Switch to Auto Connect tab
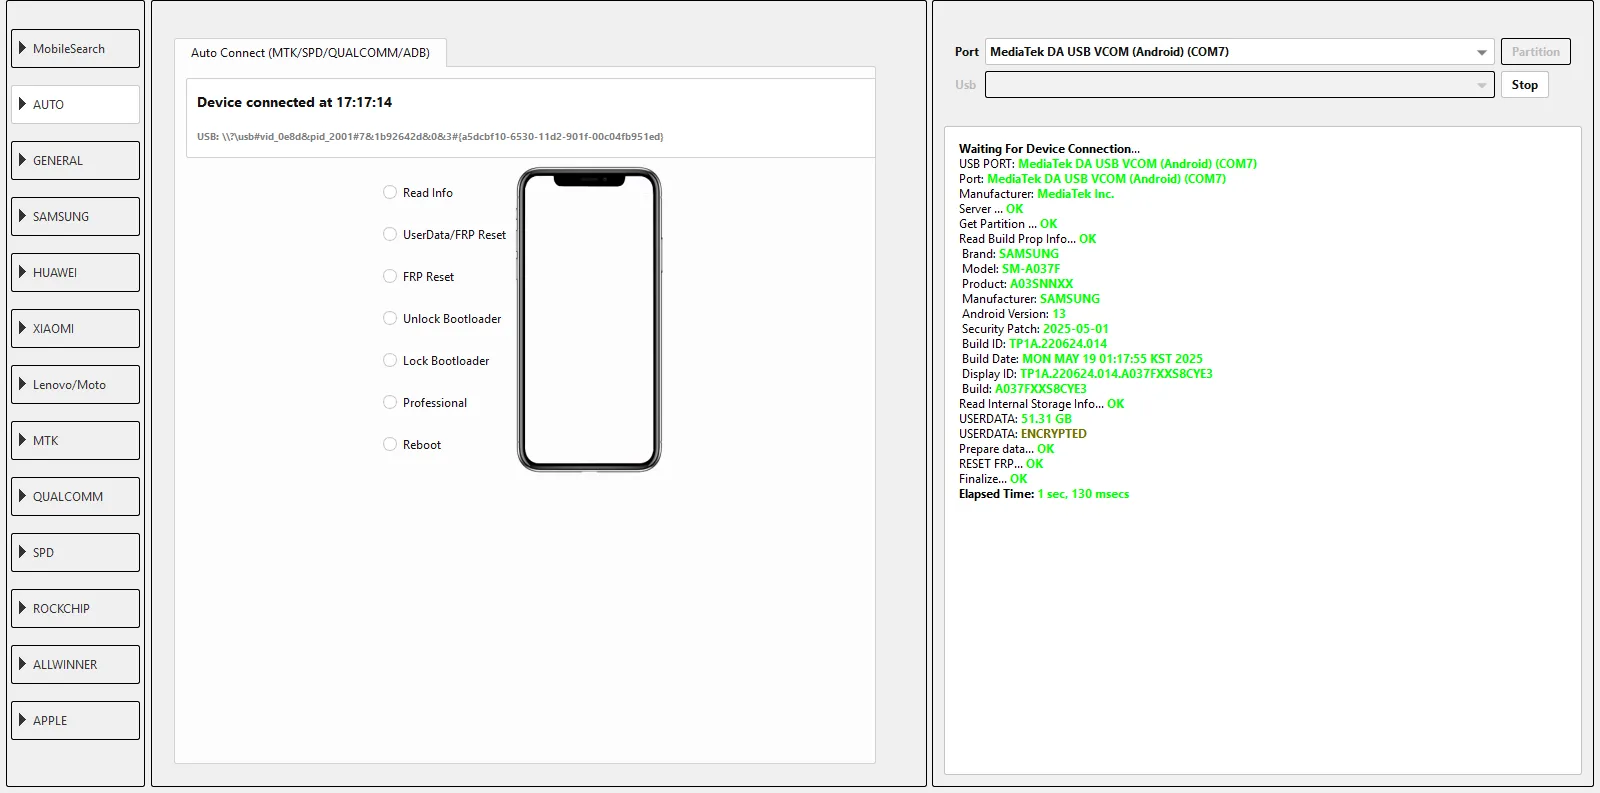Image resolution: width=1600 pixels, height=793 pixels. pos(310,53)
